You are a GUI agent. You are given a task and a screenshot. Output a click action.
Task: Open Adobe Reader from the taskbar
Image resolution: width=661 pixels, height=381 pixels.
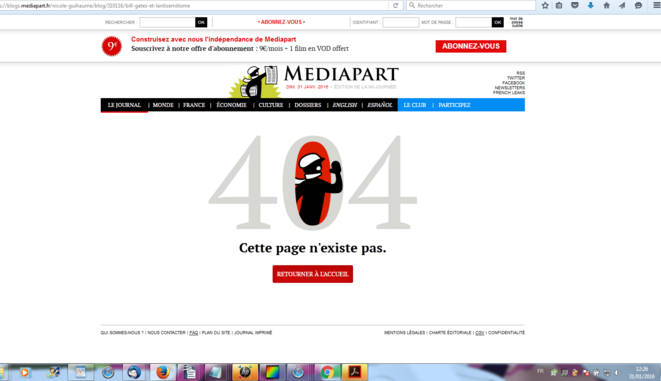(x=355, y=373)
